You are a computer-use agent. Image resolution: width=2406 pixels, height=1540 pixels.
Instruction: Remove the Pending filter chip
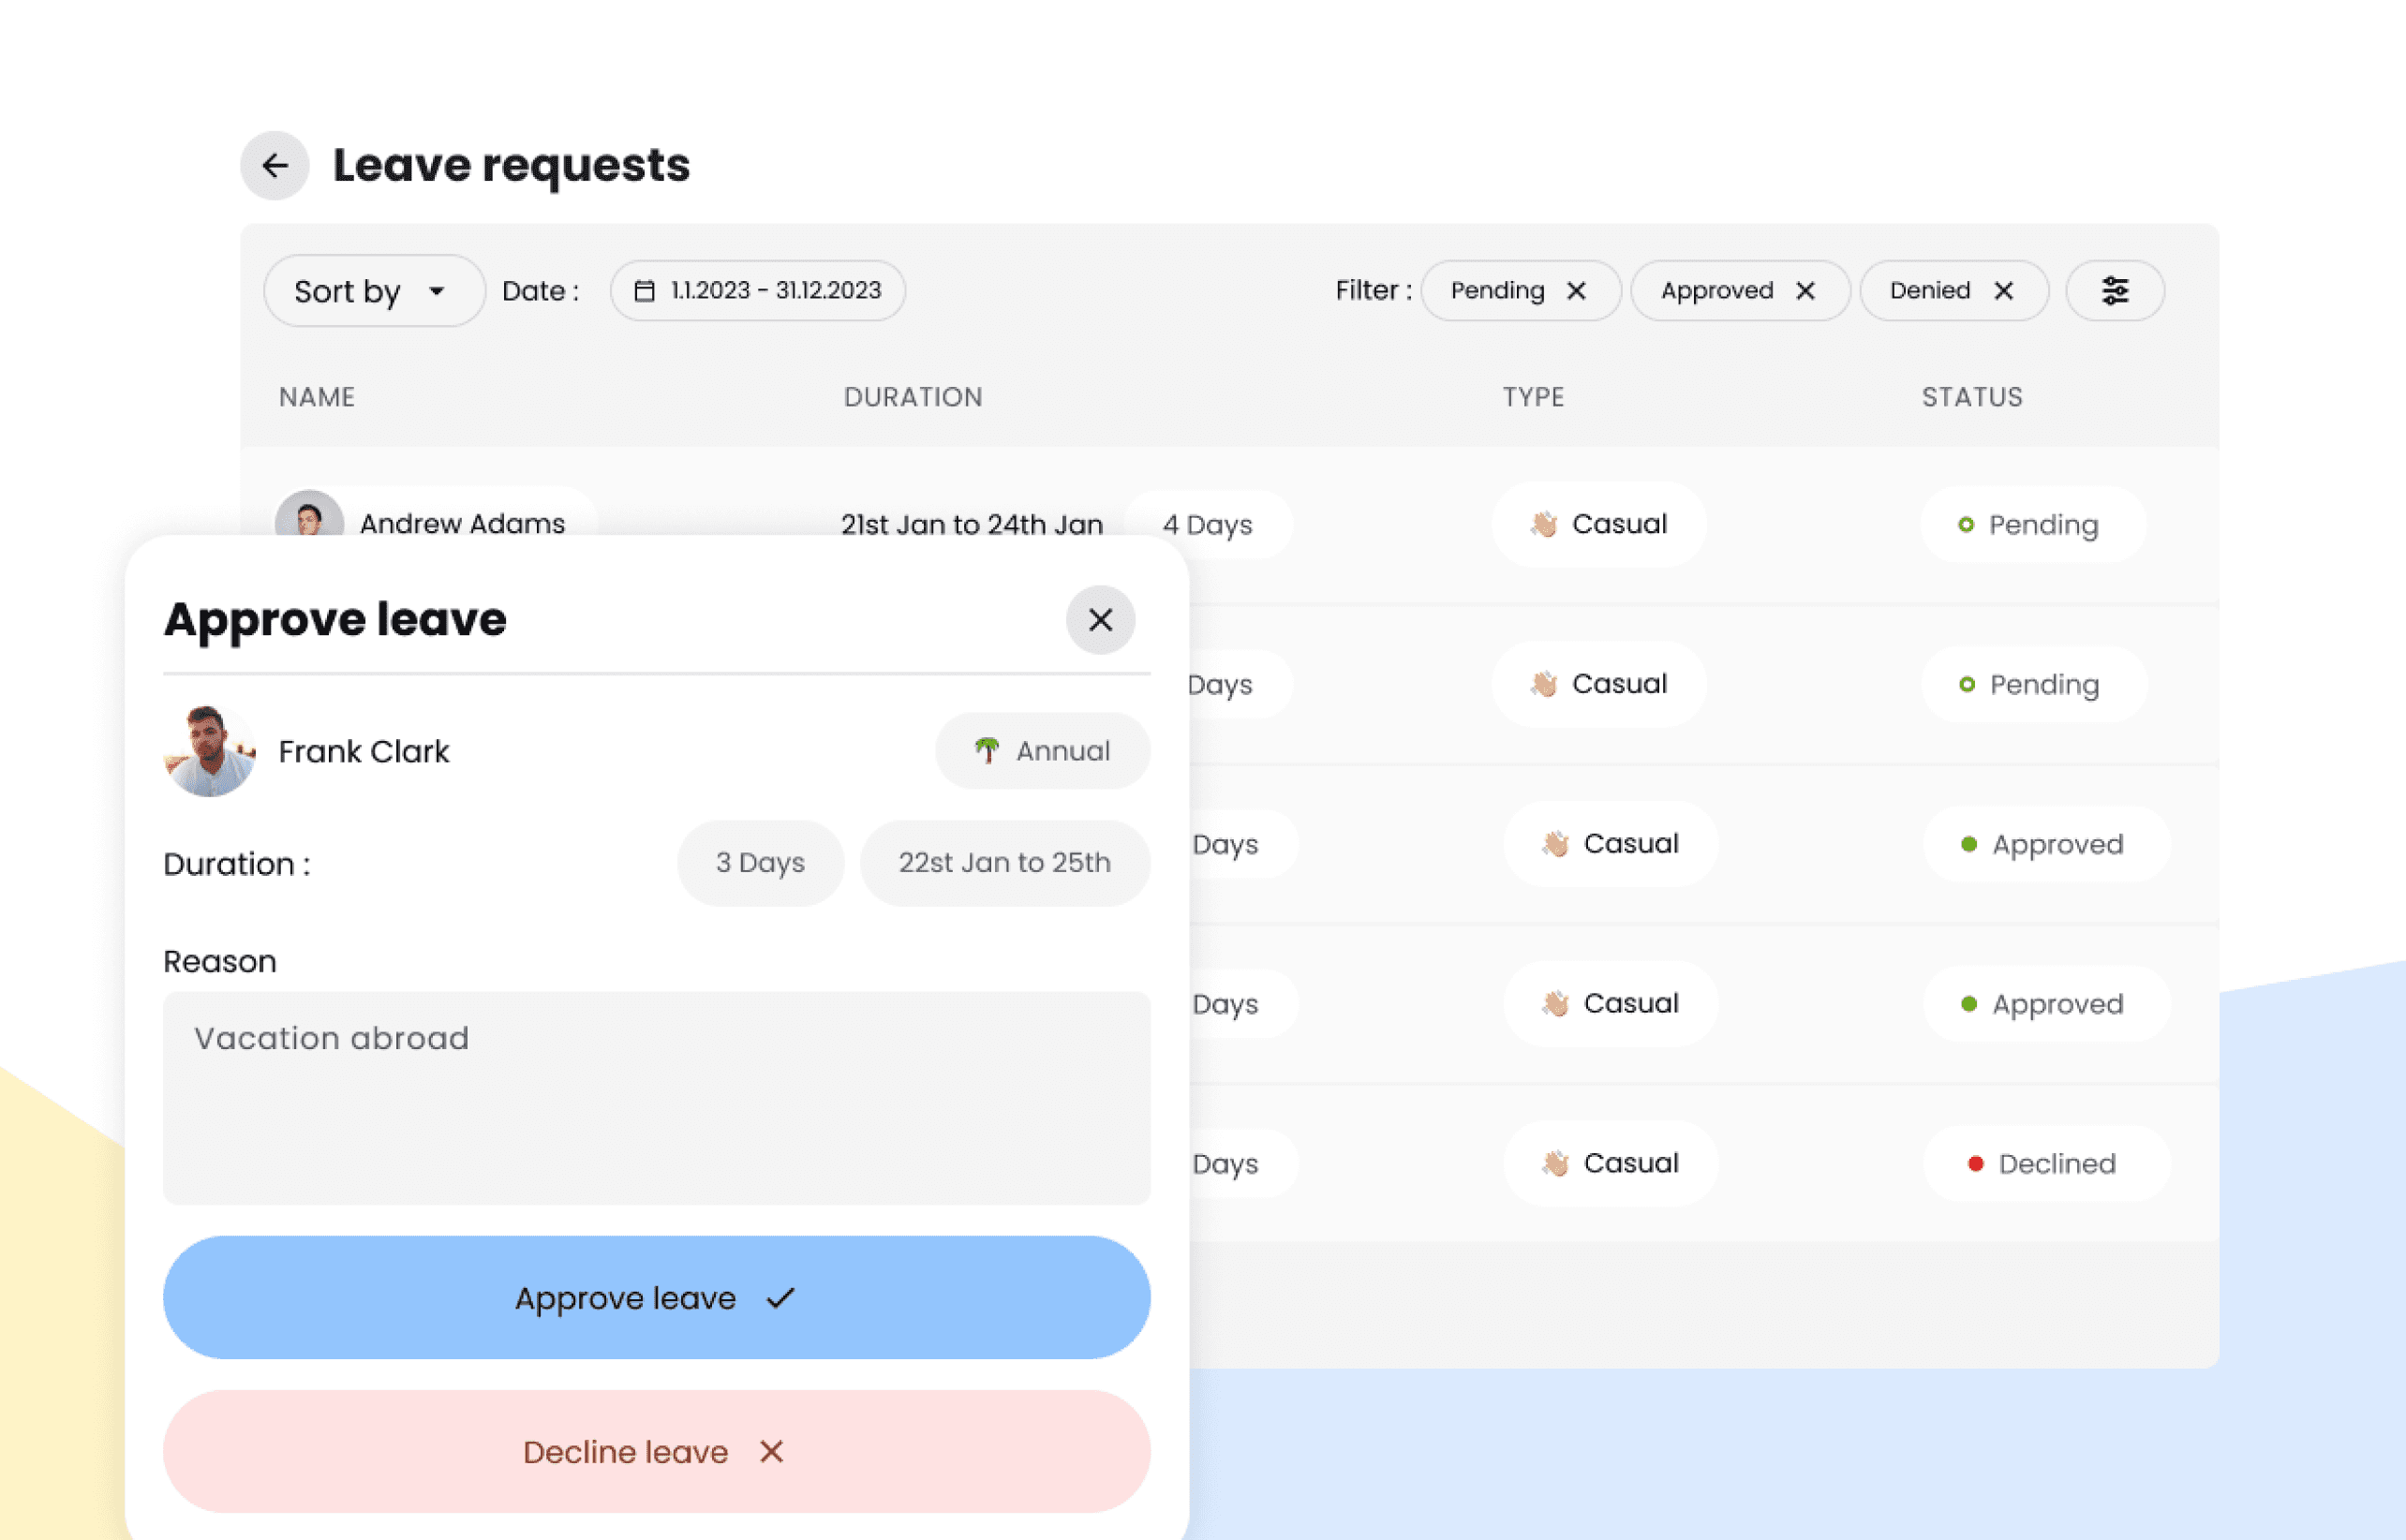click(x=1576, y=291)
